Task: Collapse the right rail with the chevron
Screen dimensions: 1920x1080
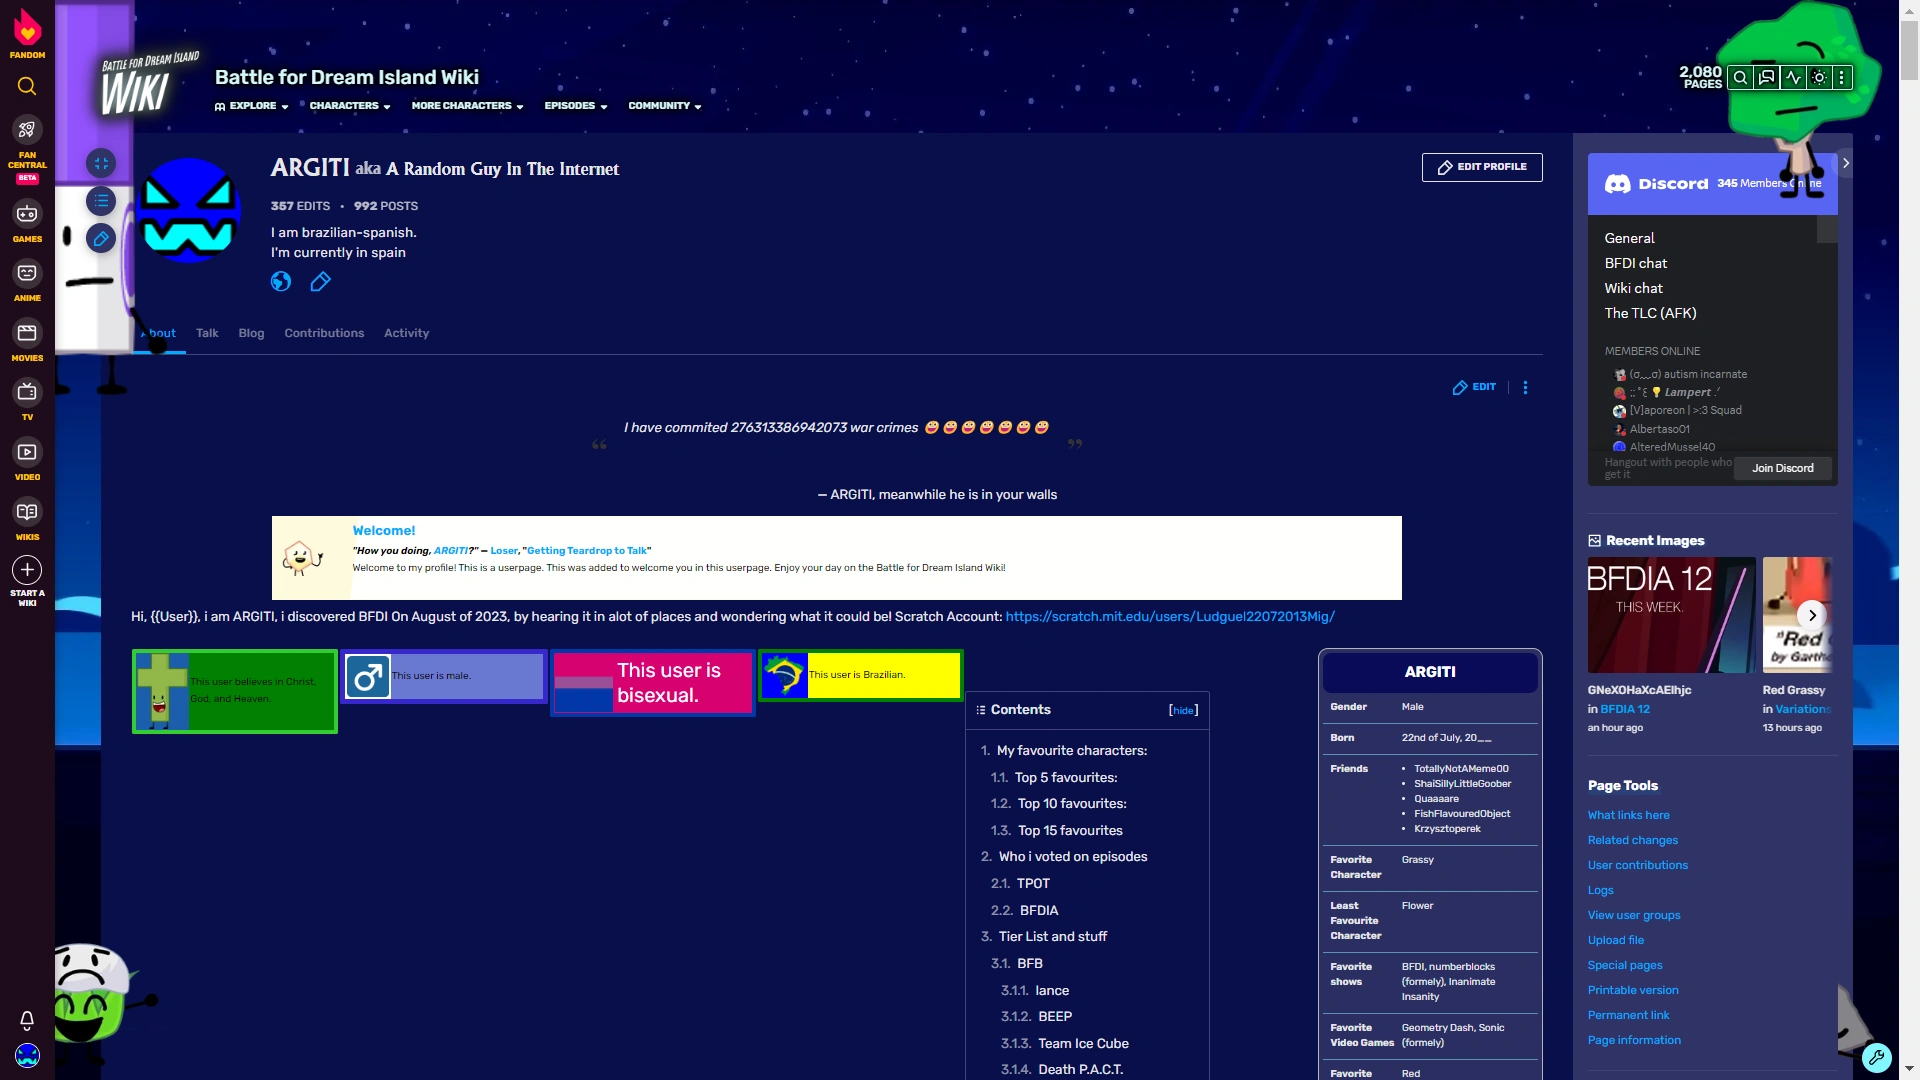Action: (1845, 162)
